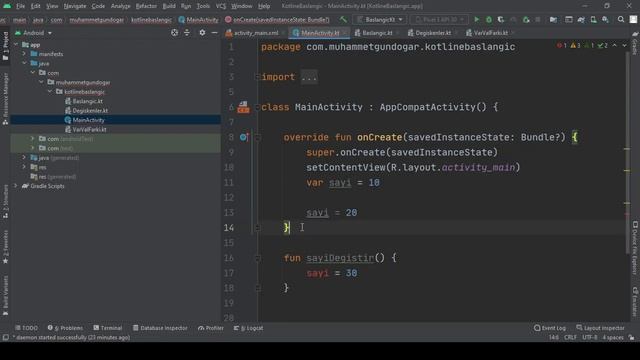Image resolution: width=640 pixels, height=360 pixels.
Task: Open the AVD Manager device icon
Action: tap(593, 20)
